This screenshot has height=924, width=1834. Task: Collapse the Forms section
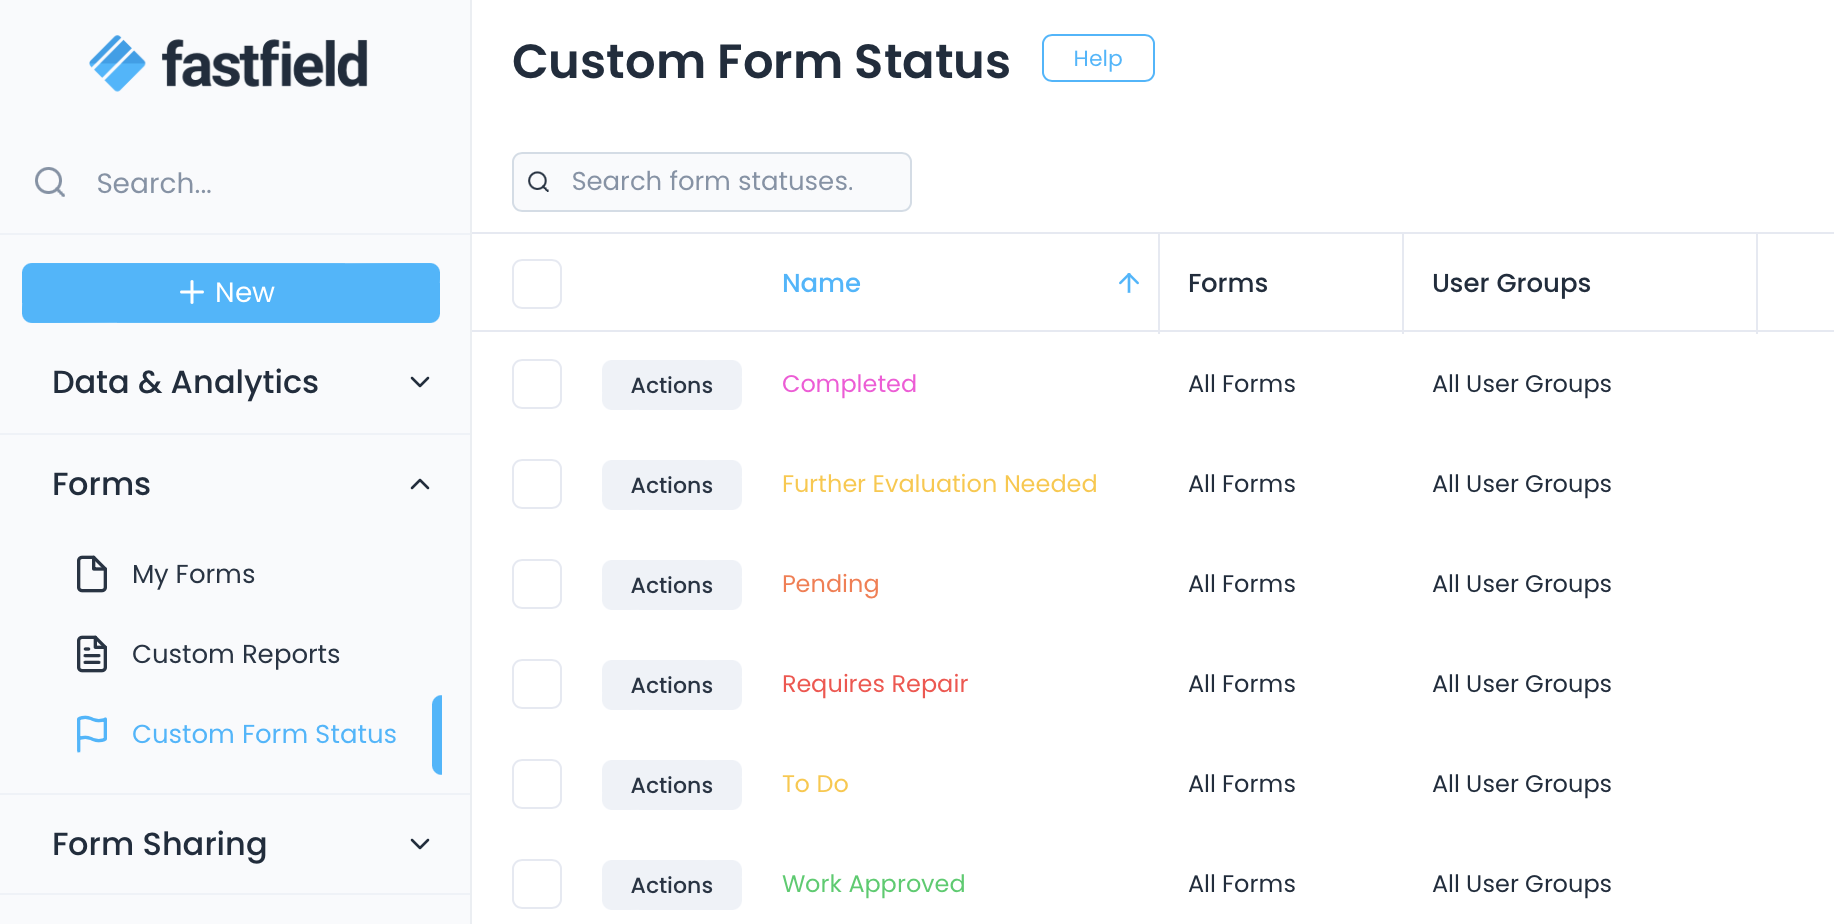coord(419,484)
